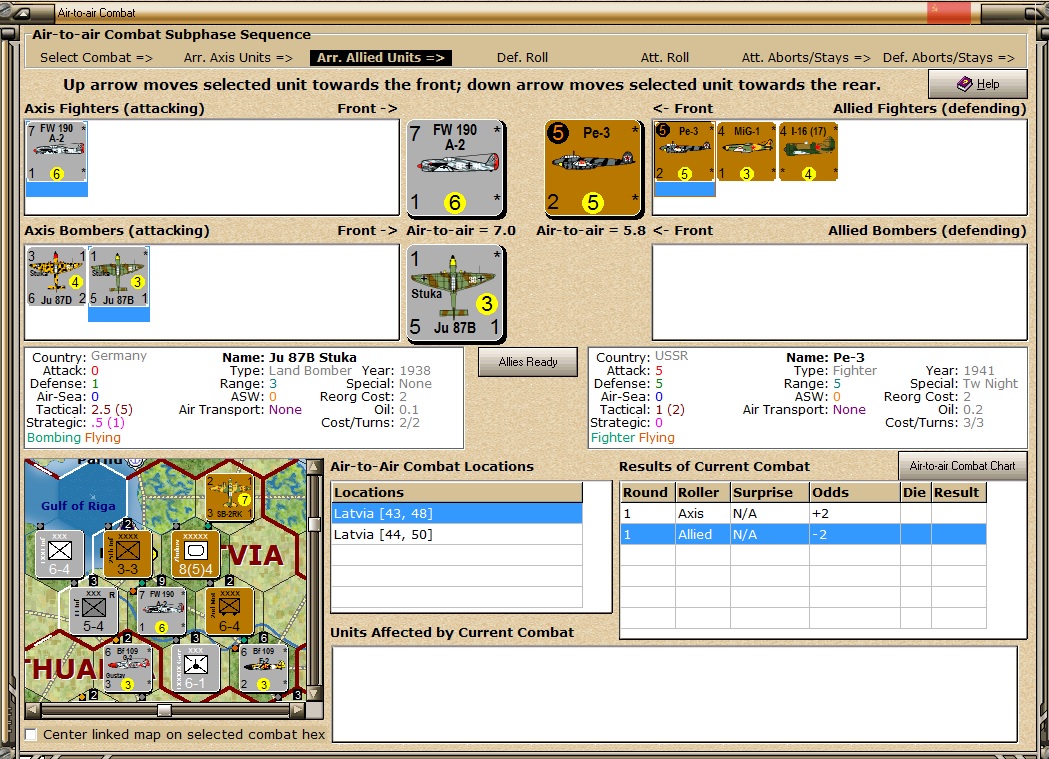Image resolution: width=1049 pixels, height=759 pixels.
Task: Click the Roller column header in results
Action: tap(702, 493)
